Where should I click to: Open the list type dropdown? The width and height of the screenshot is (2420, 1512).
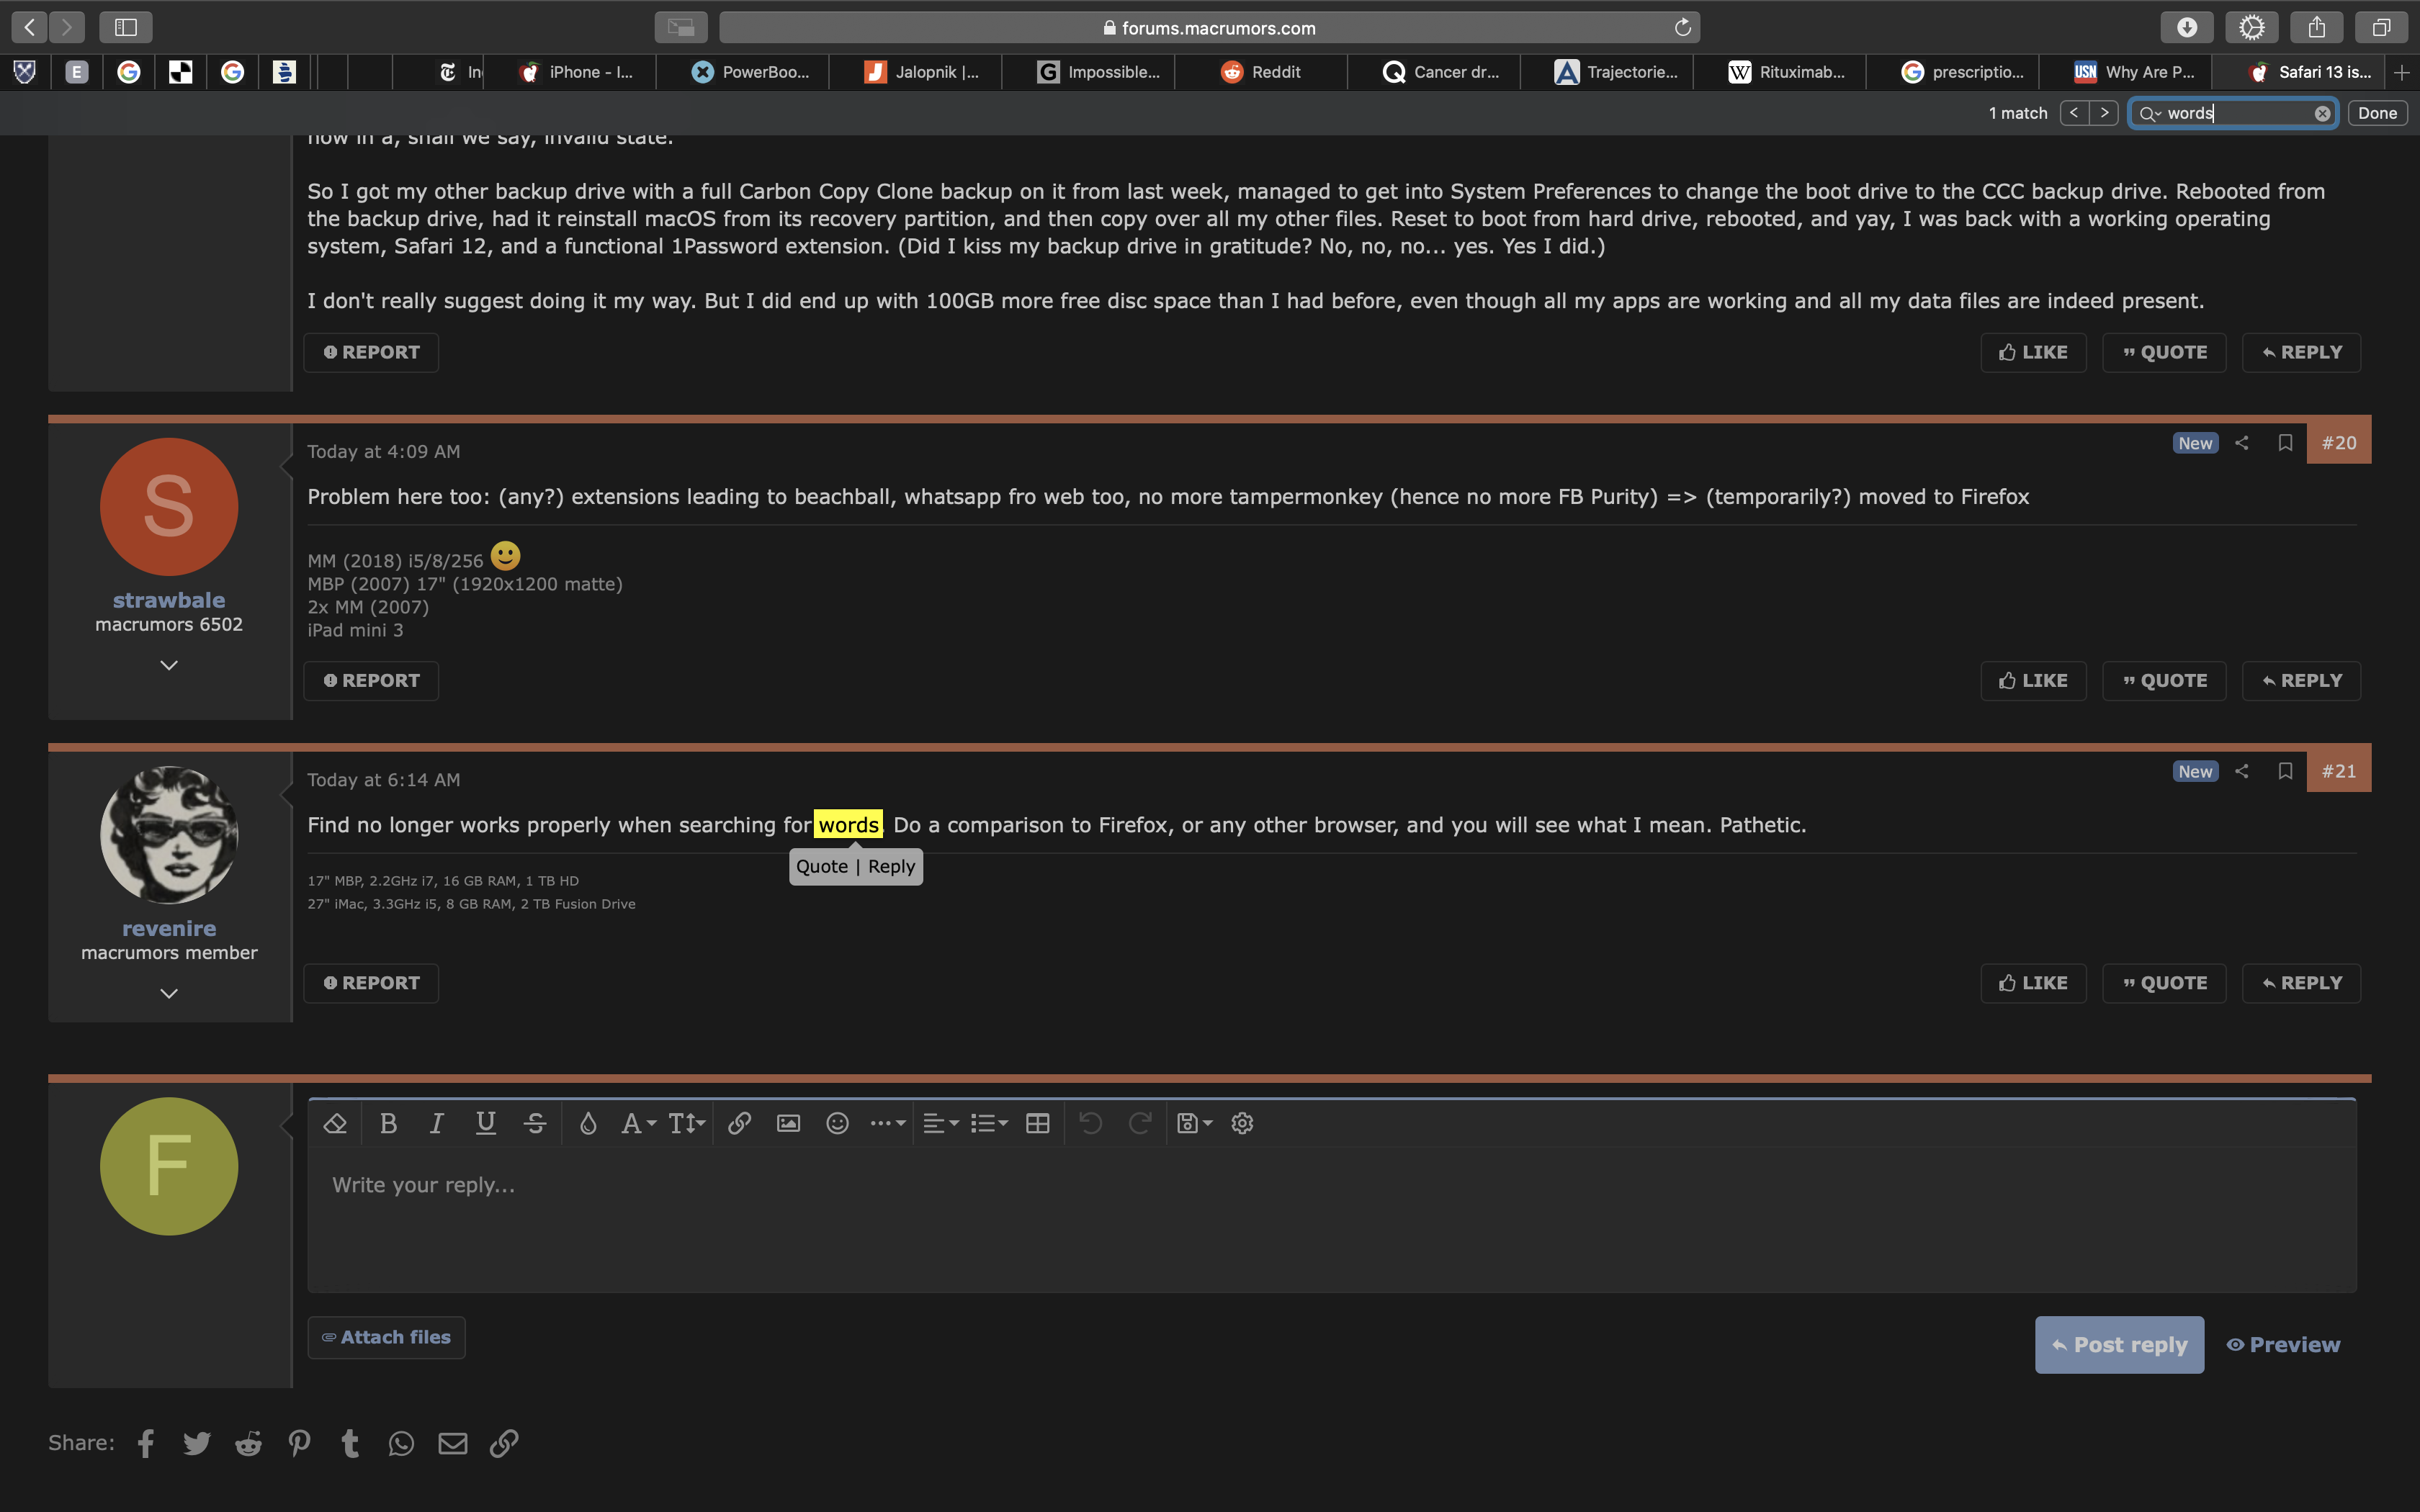click(x=989, y=1123)
